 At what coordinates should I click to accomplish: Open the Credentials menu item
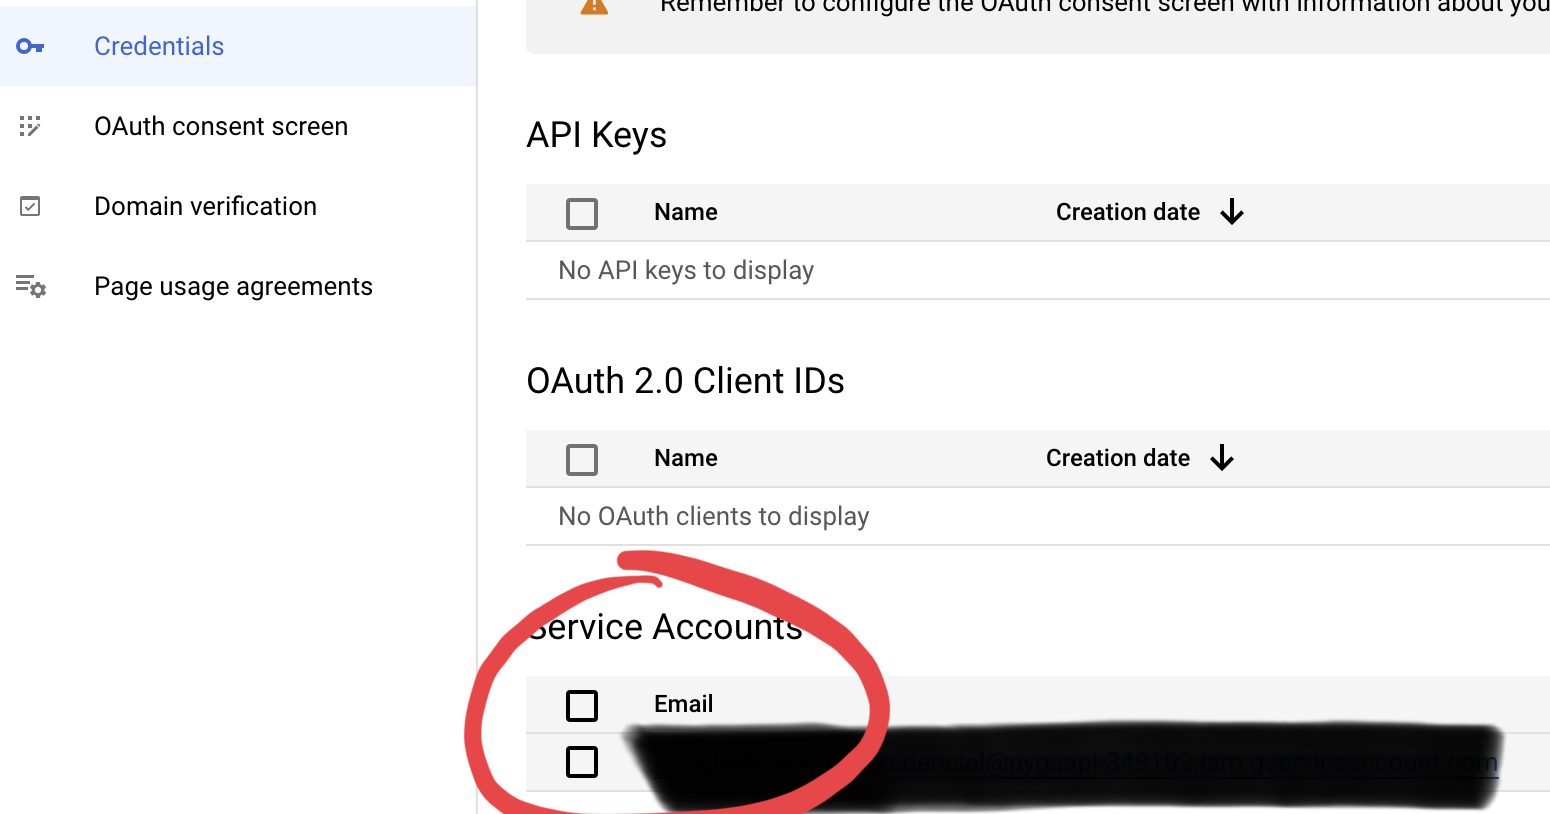159,47
